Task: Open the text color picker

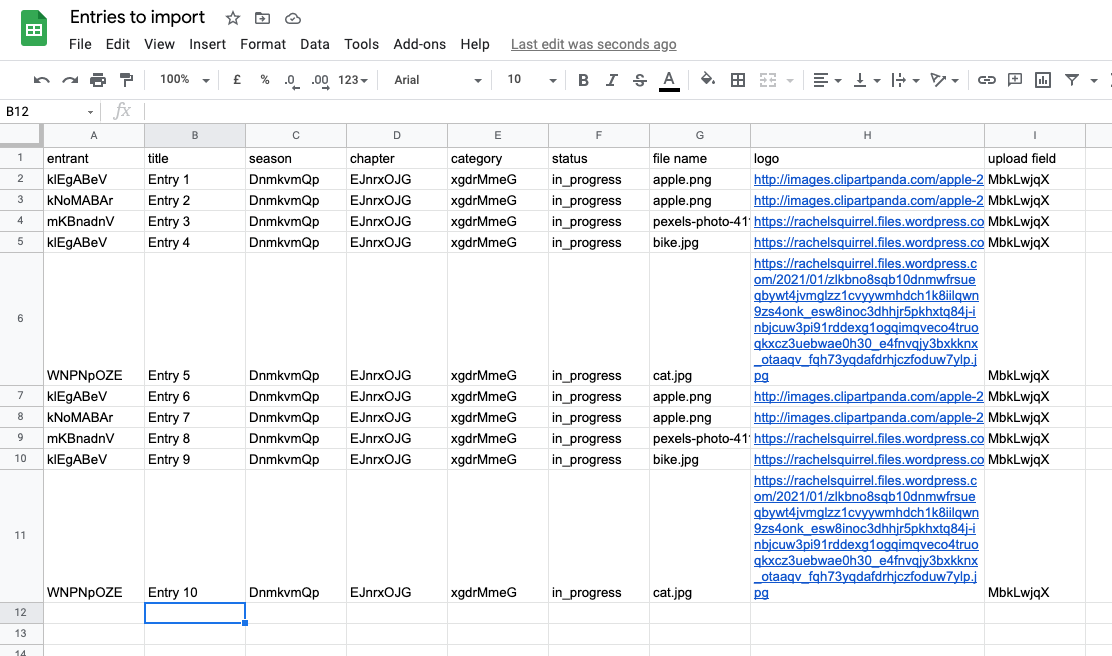Action: pos(667,79)
